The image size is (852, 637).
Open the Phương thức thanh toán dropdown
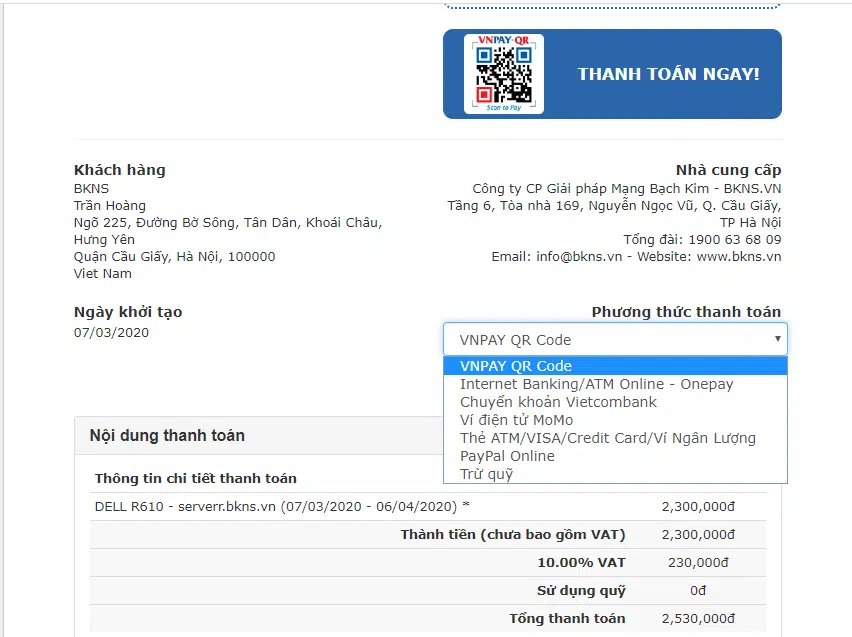tap(615, 340)
